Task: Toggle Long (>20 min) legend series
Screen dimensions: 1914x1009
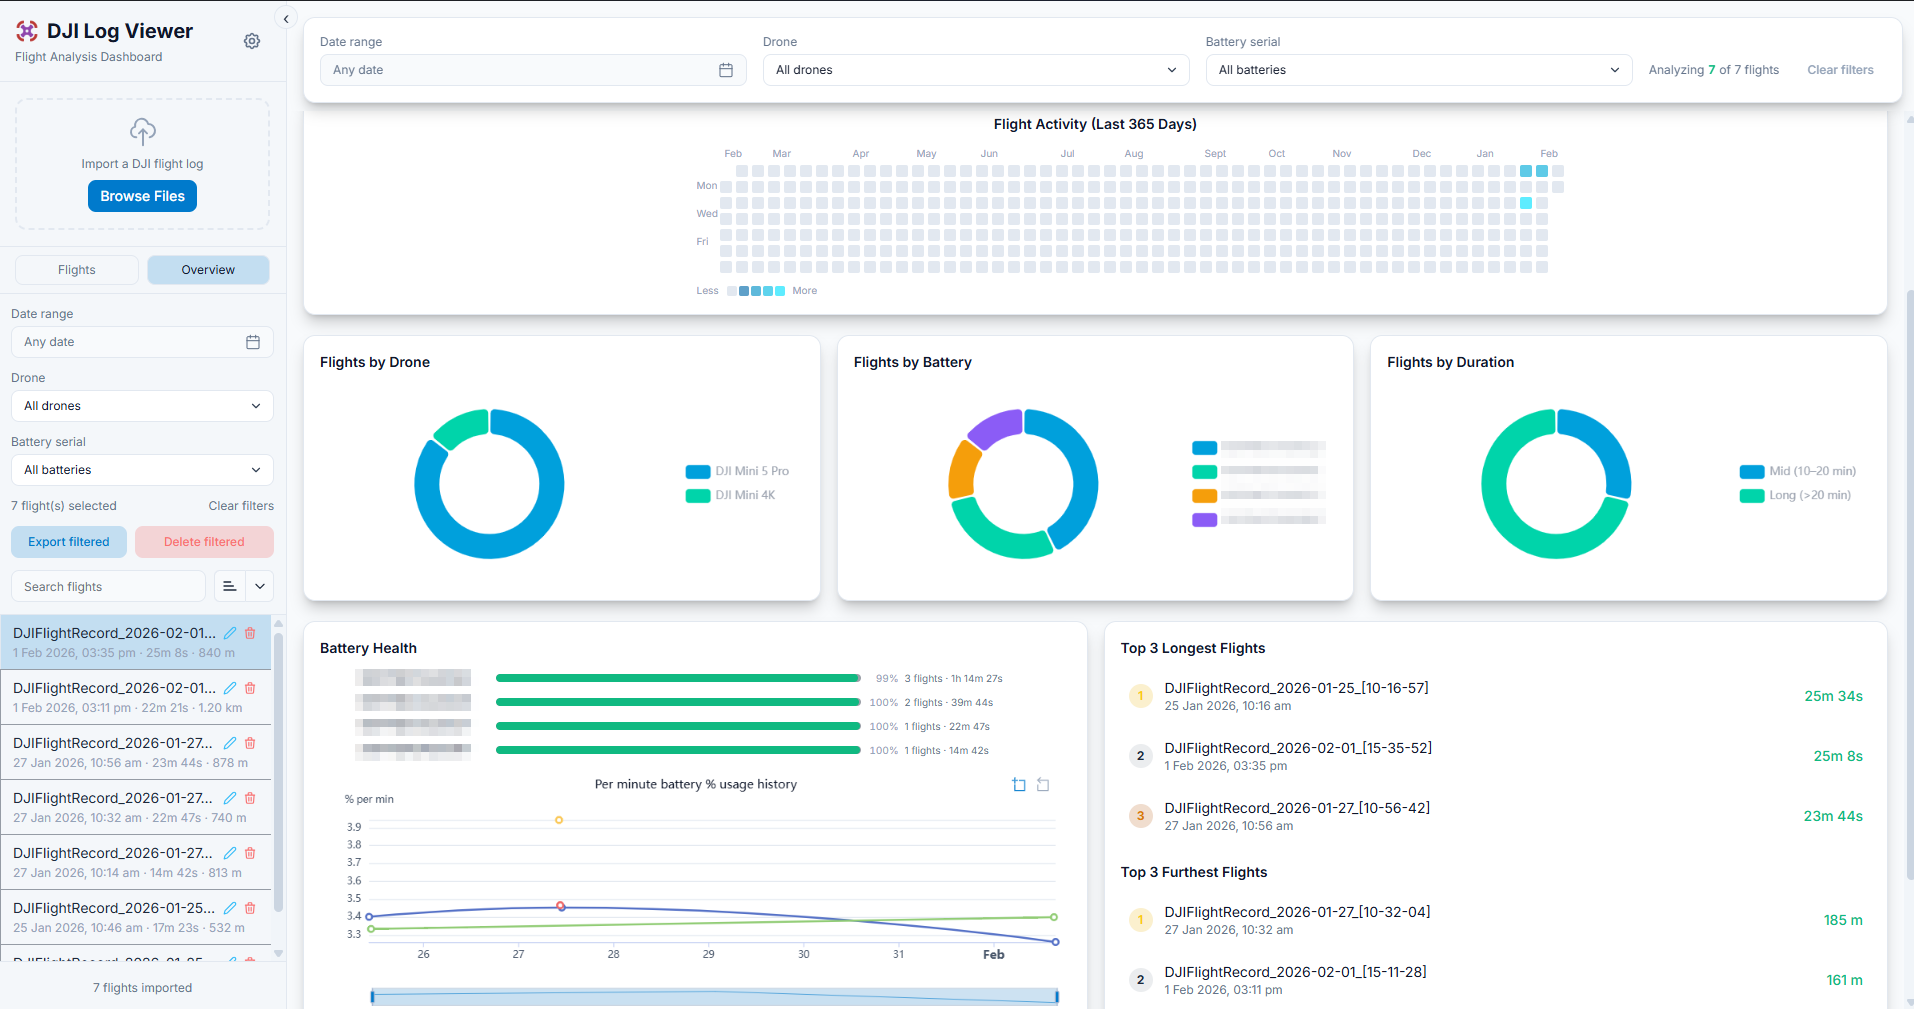Action: coord(1795,495)
